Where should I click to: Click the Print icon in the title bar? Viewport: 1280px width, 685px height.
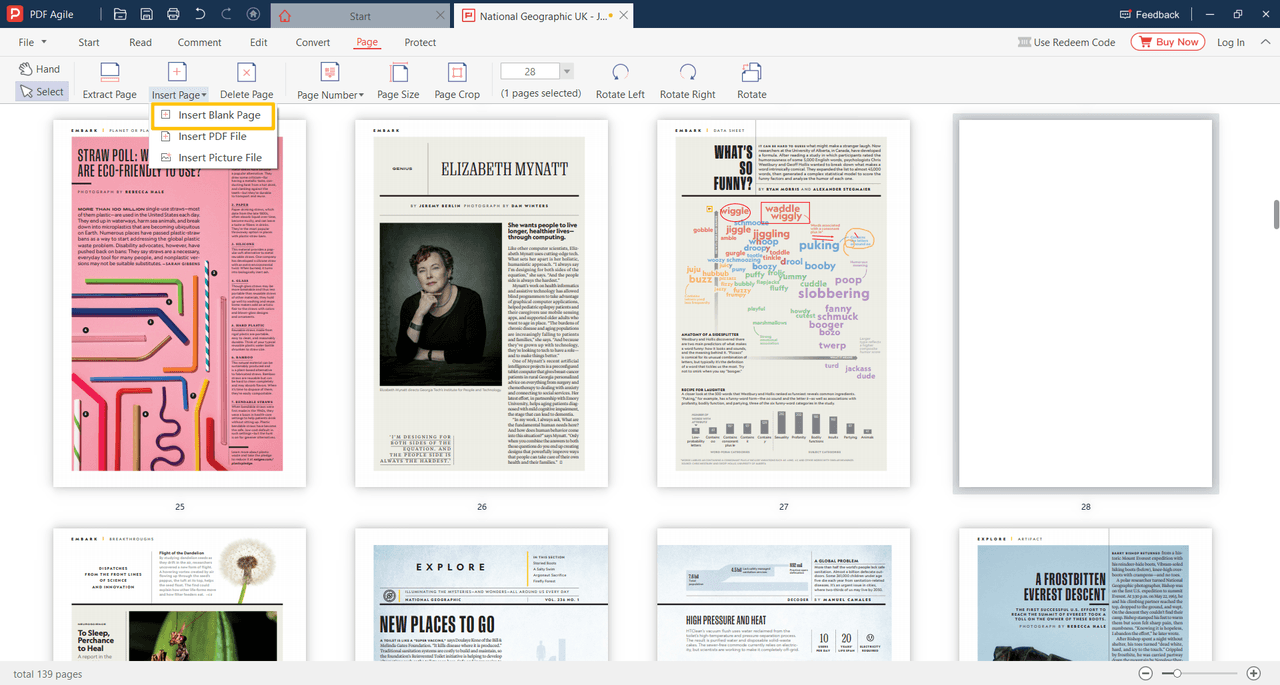tap(173, 14)
